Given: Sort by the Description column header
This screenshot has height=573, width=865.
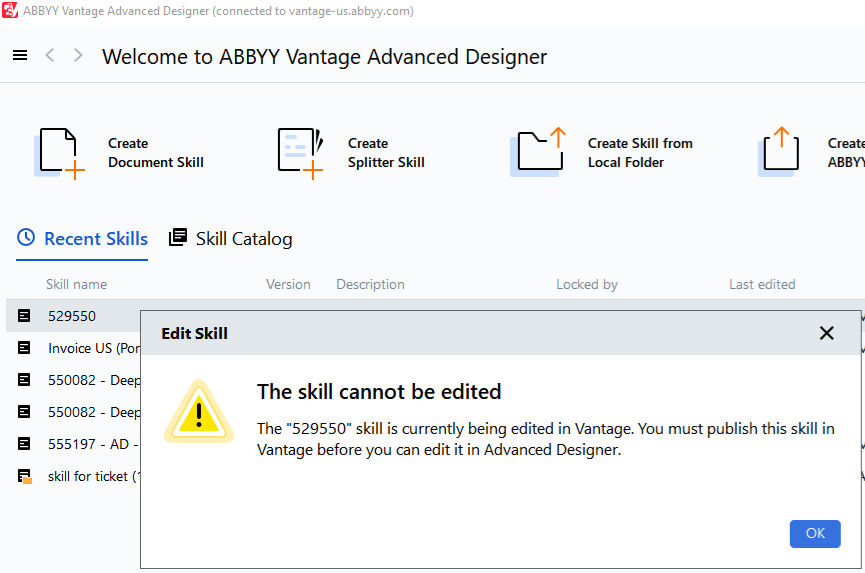Looking at the screenshot, I should pyautogui.click(x=370, y=285).
